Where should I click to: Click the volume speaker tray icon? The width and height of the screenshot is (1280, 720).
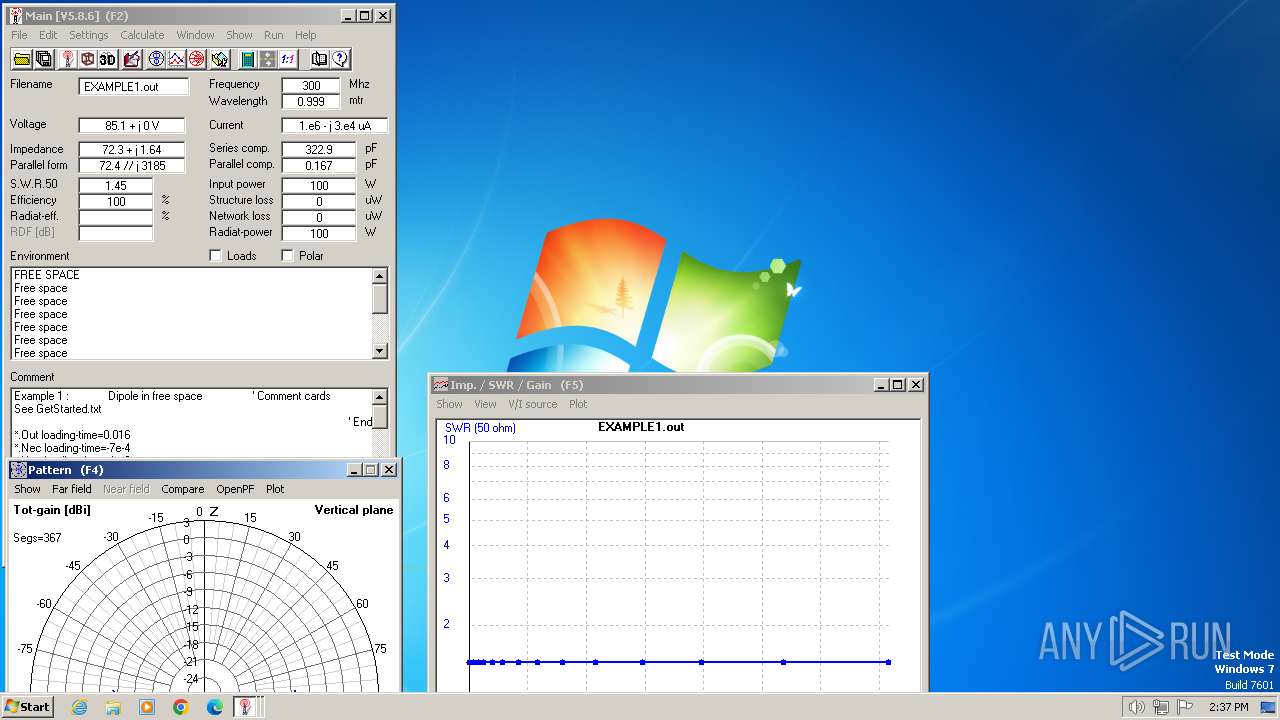click(x=1136, y=707)
